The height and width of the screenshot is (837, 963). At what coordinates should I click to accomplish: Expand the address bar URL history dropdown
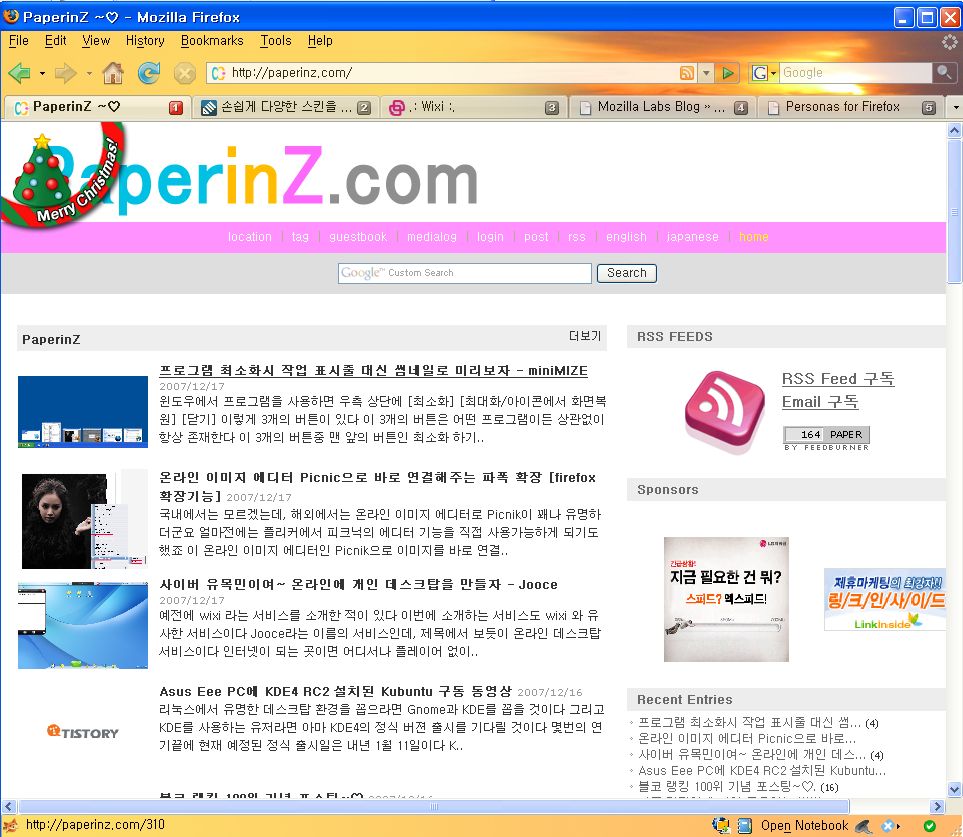click(x=706, y=73)
